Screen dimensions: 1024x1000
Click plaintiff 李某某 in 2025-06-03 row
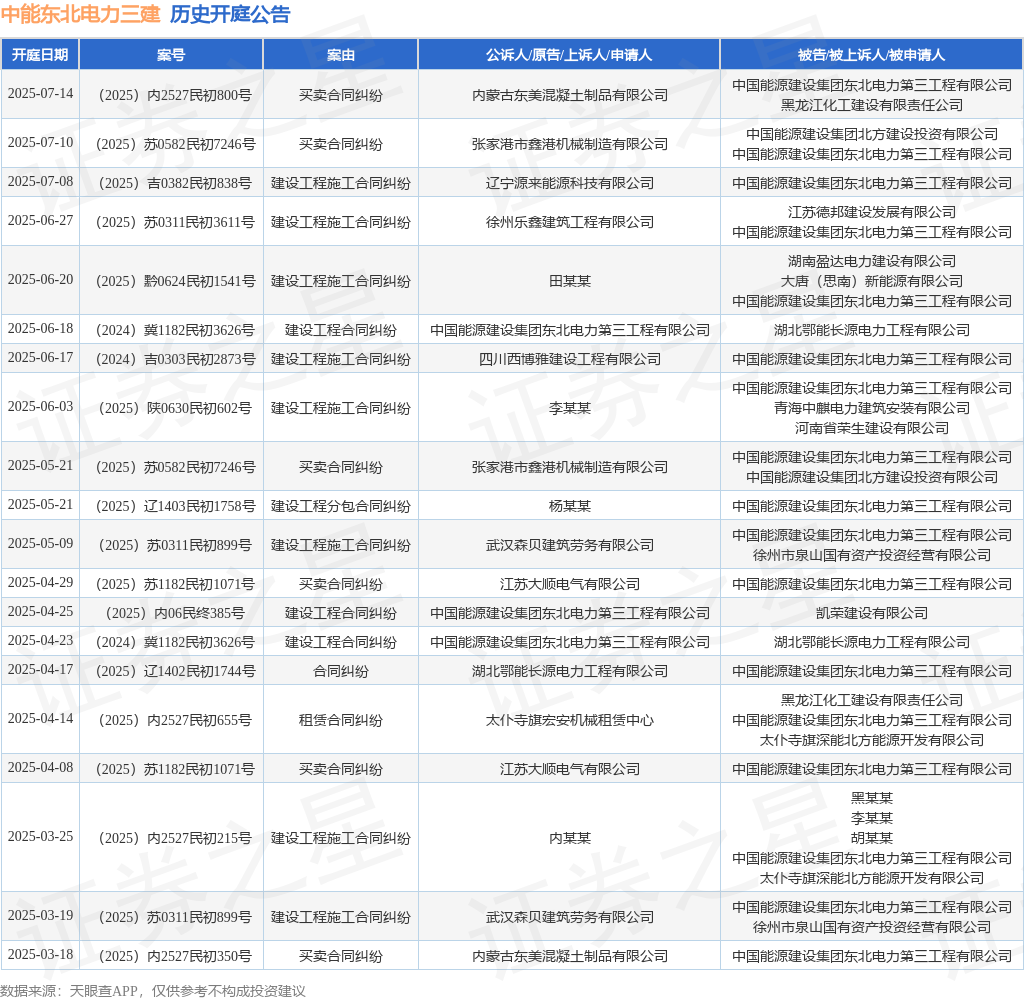coord(569,409)
